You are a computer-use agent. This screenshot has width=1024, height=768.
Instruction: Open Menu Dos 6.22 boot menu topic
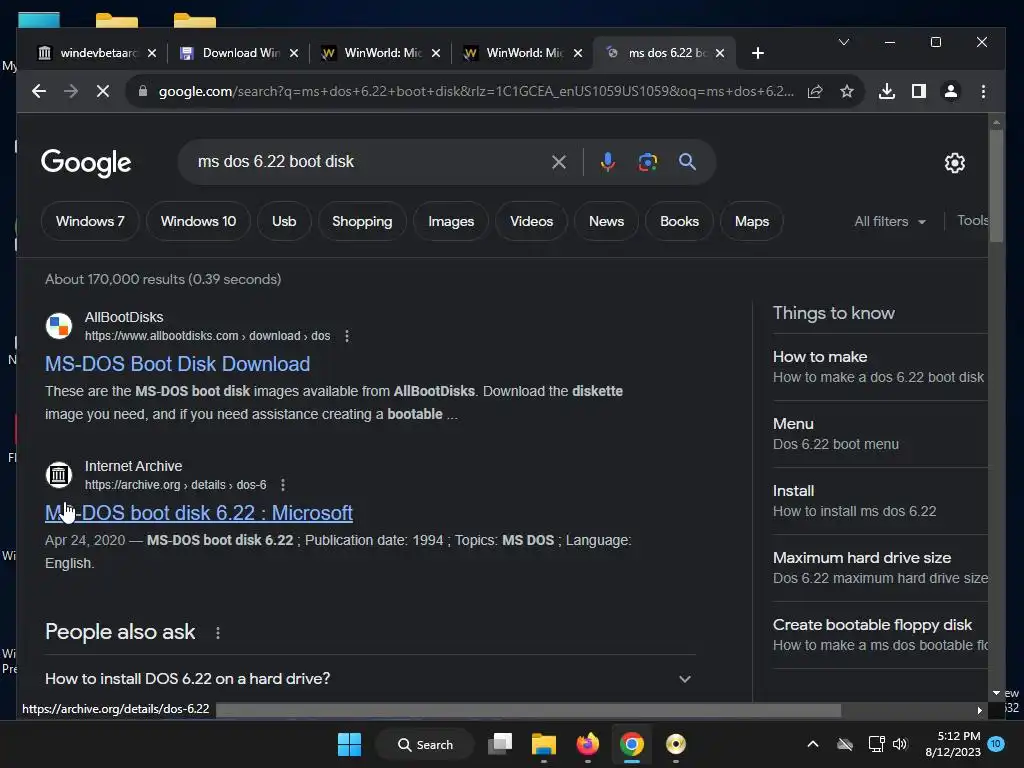click(879, 434)
